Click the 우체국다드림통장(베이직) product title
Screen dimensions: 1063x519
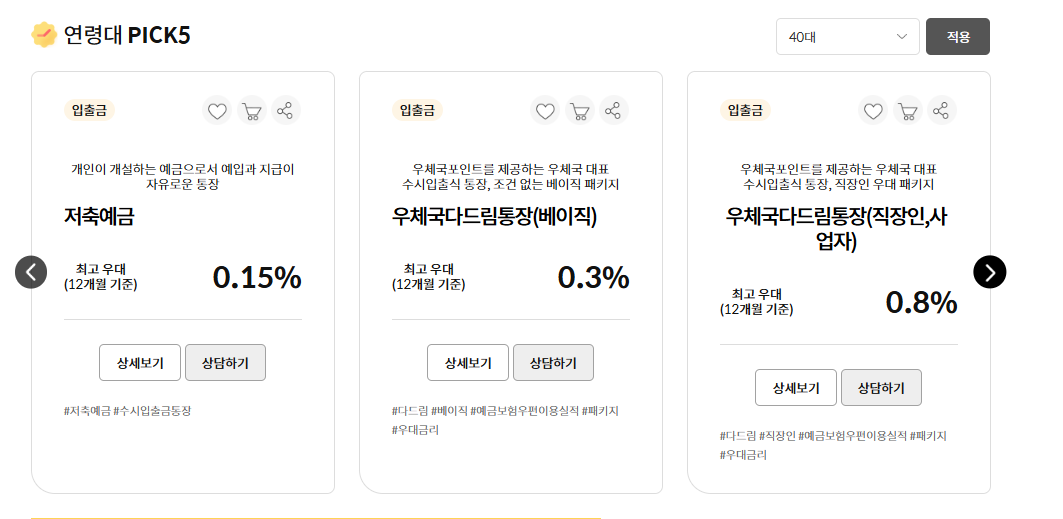click(x=494, y=217)
